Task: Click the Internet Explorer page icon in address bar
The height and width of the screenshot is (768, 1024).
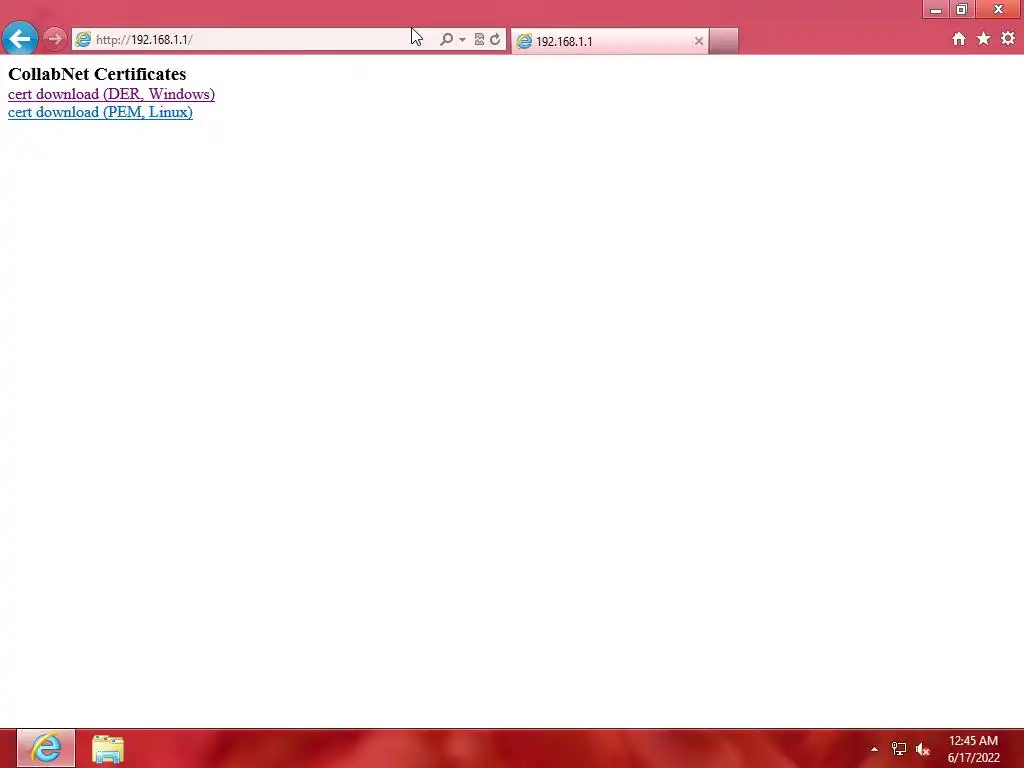Action: coord(83,39)
